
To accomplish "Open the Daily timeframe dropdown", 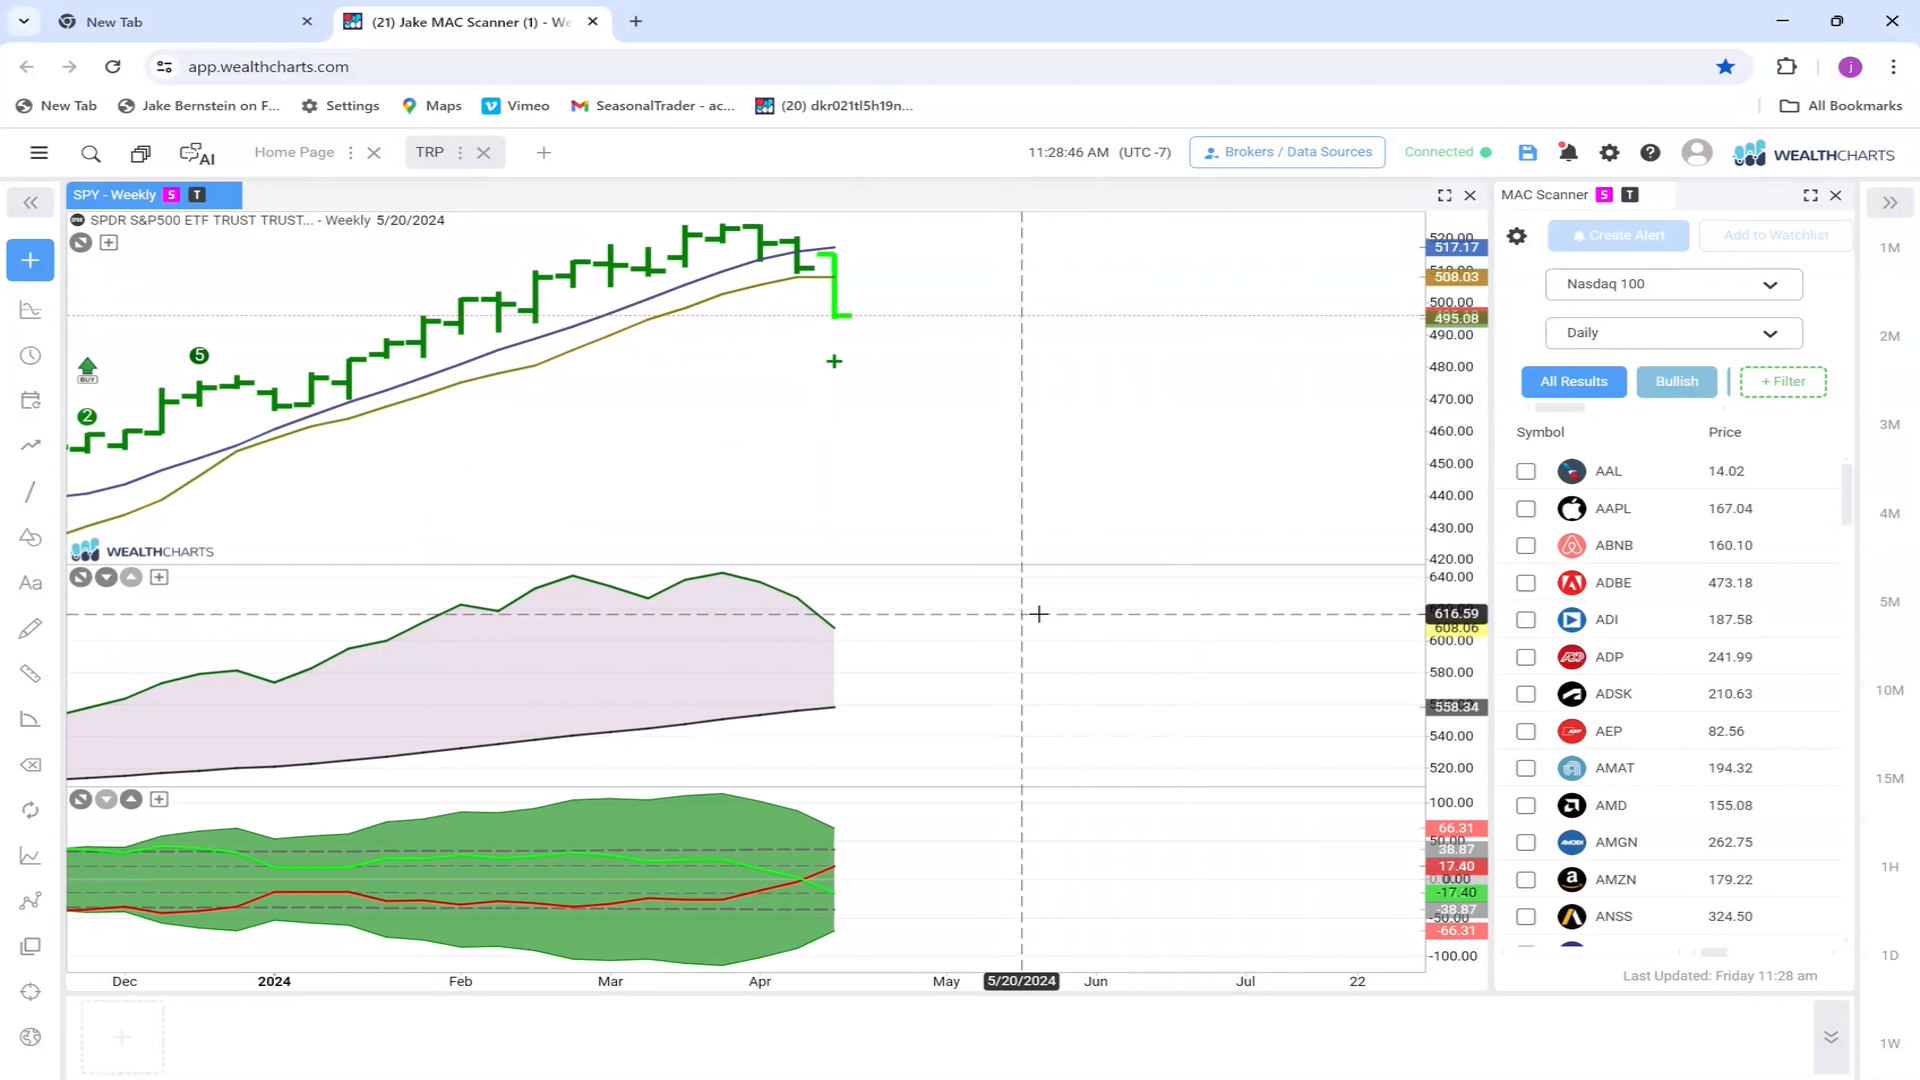I will coord(1673,333).
